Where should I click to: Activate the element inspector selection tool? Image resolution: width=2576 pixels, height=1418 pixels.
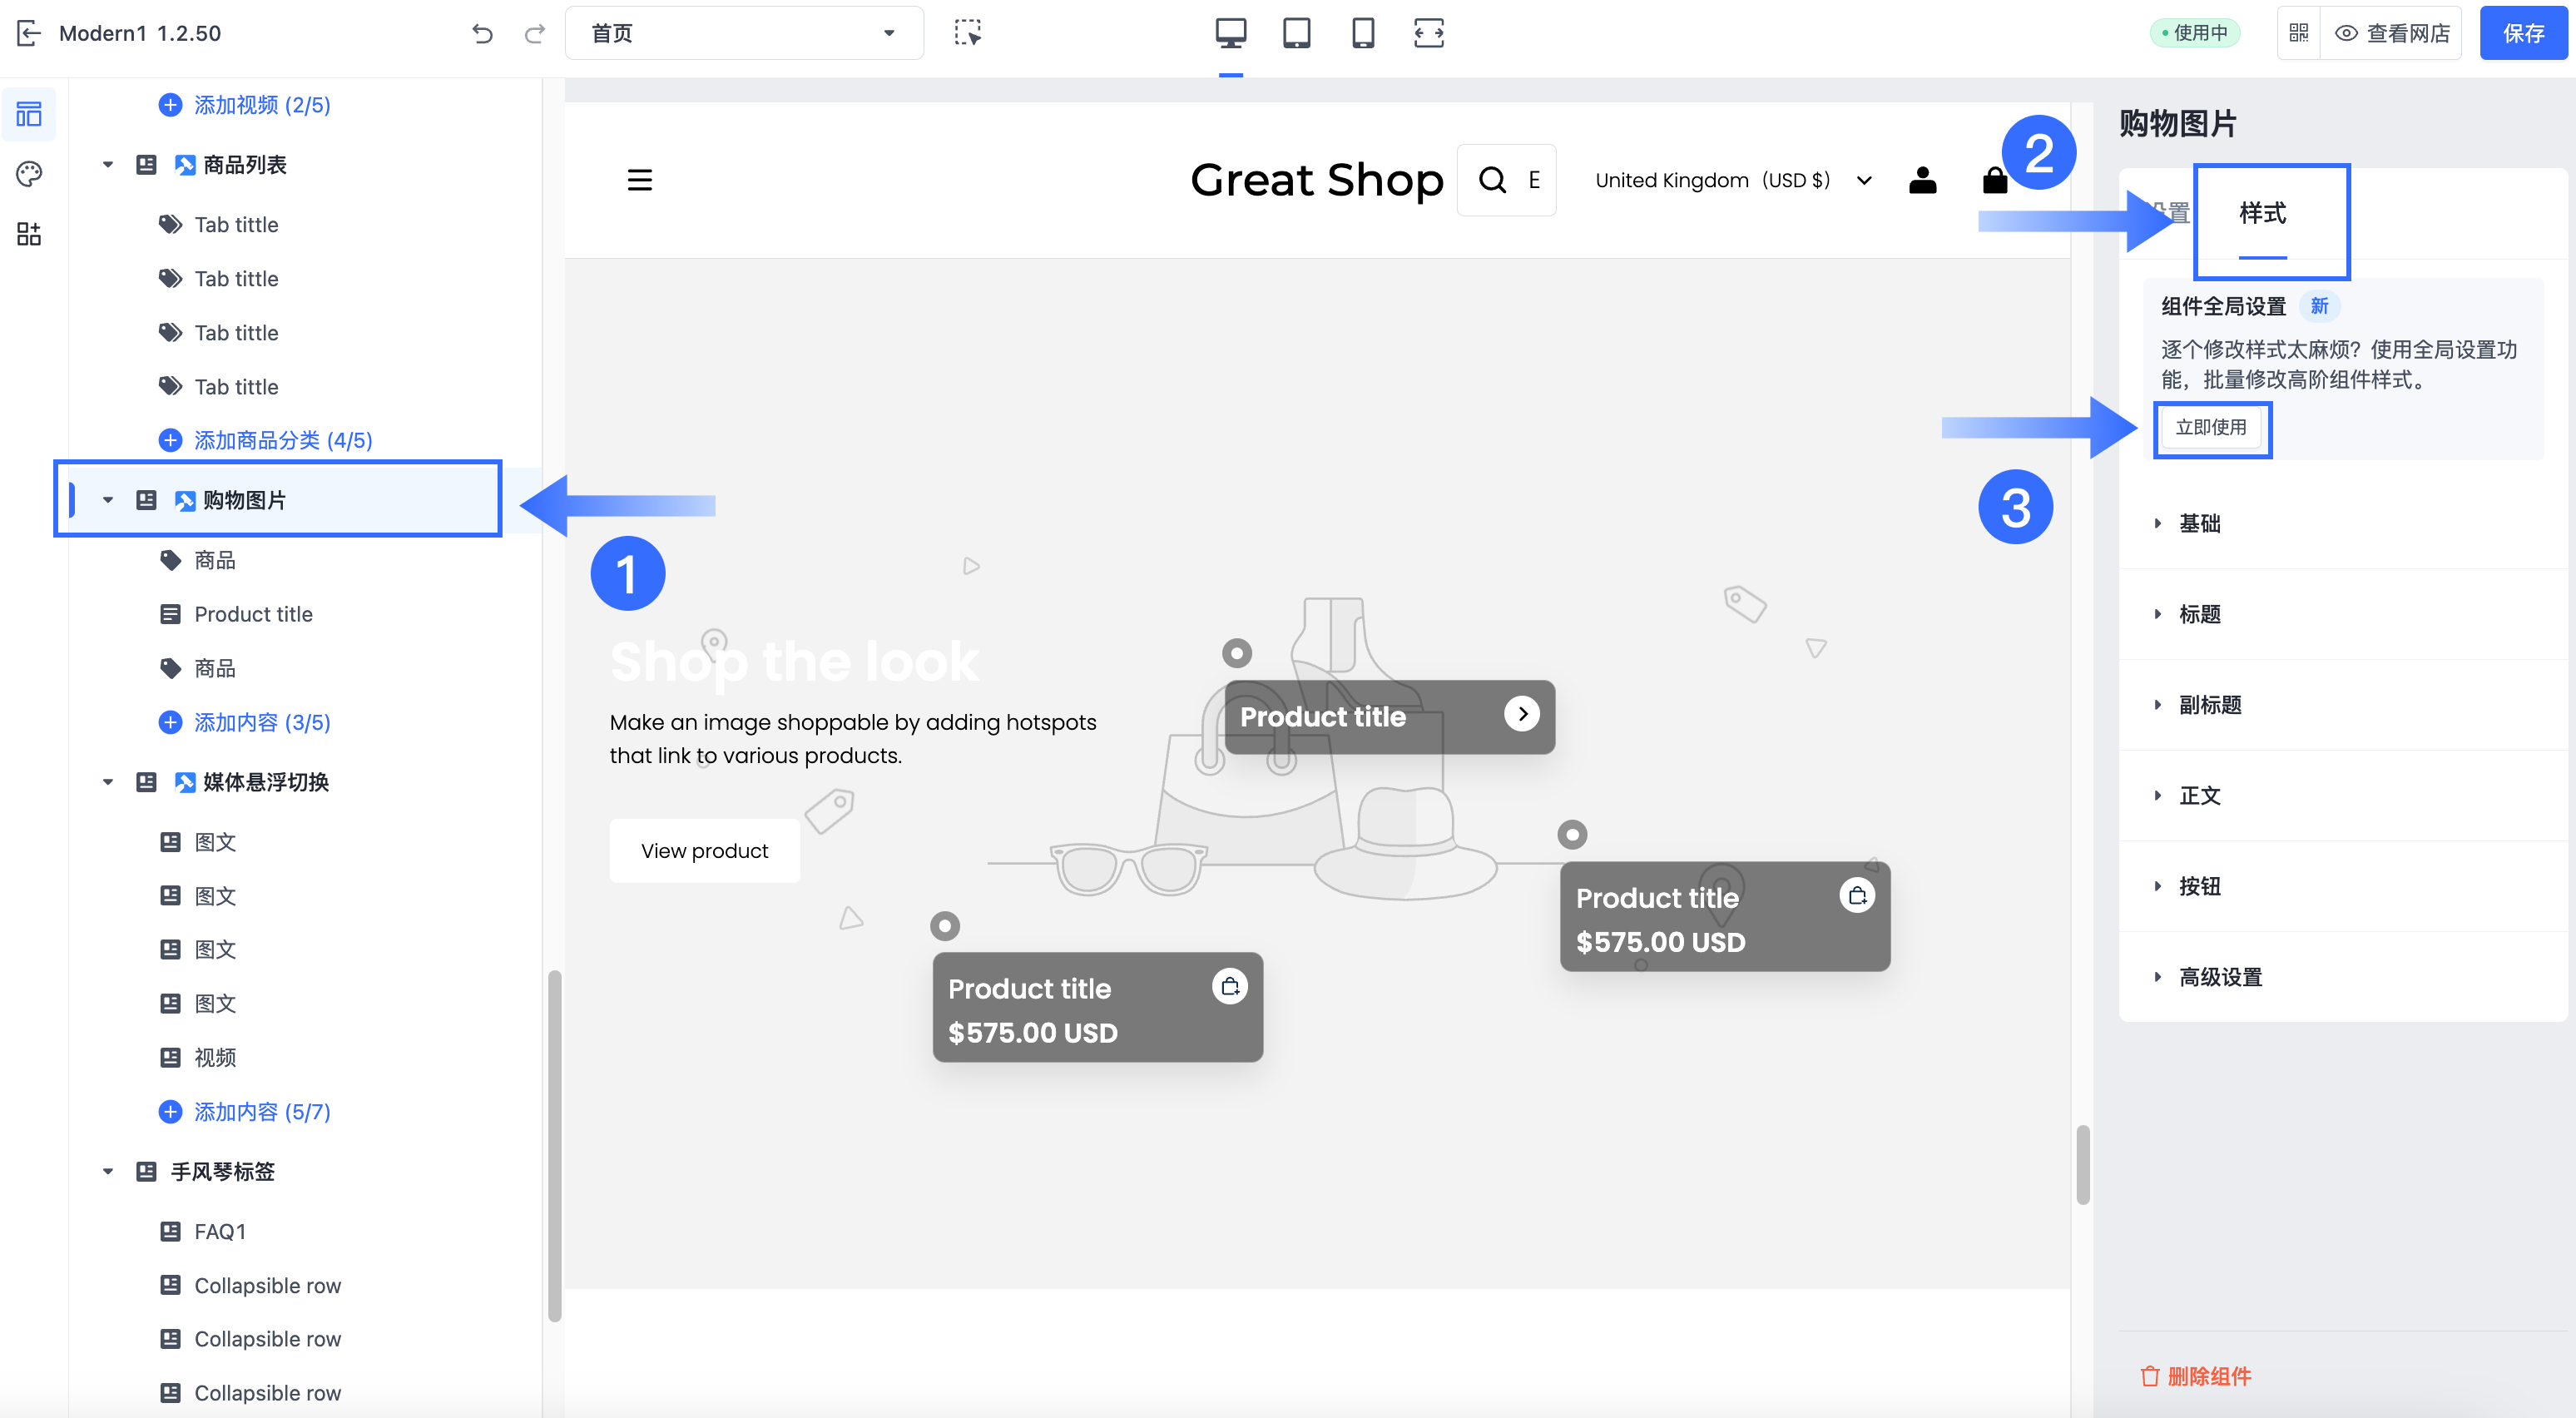click(967, 33)
